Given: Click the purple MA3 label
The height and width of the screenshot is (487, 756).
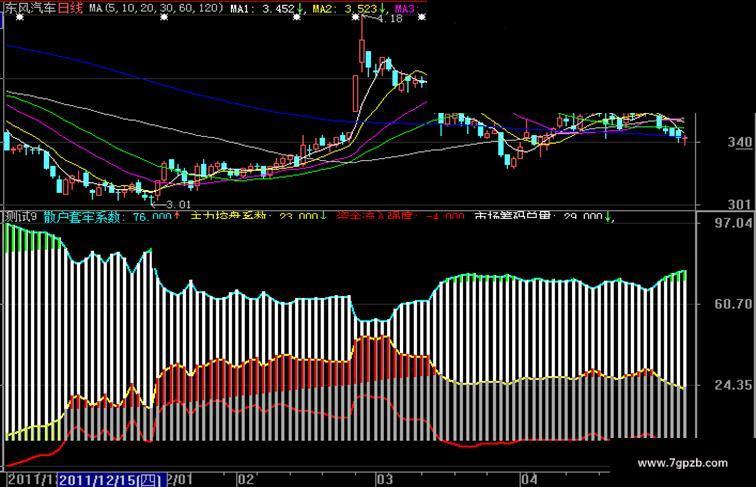Looking at the screenshot, I should coord(405,9).
